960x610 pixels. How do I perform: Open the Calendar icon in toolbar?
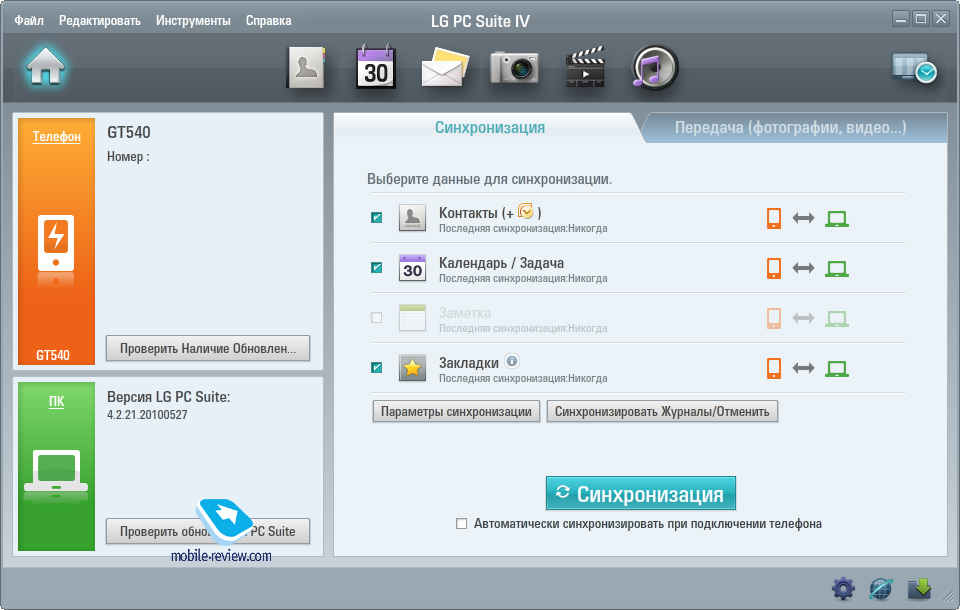pyautogui.click(x=376, y=68)
